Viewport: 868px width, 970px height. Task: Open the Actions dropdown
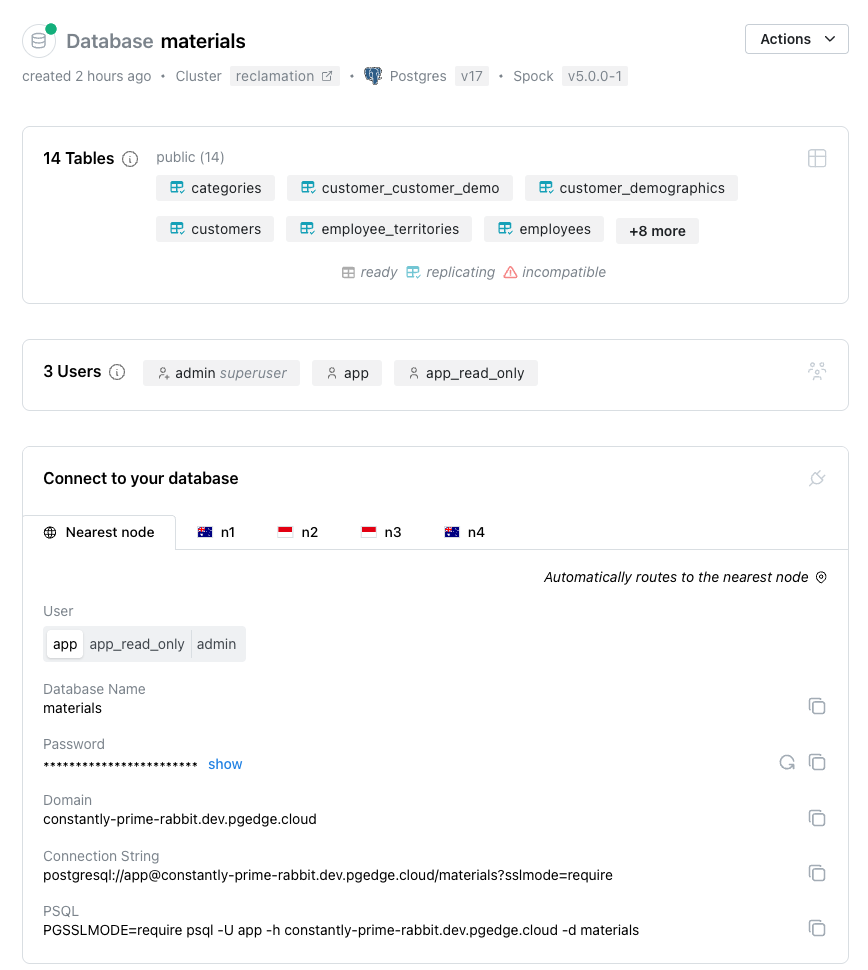pyautogui.click(x=796, y=38)
